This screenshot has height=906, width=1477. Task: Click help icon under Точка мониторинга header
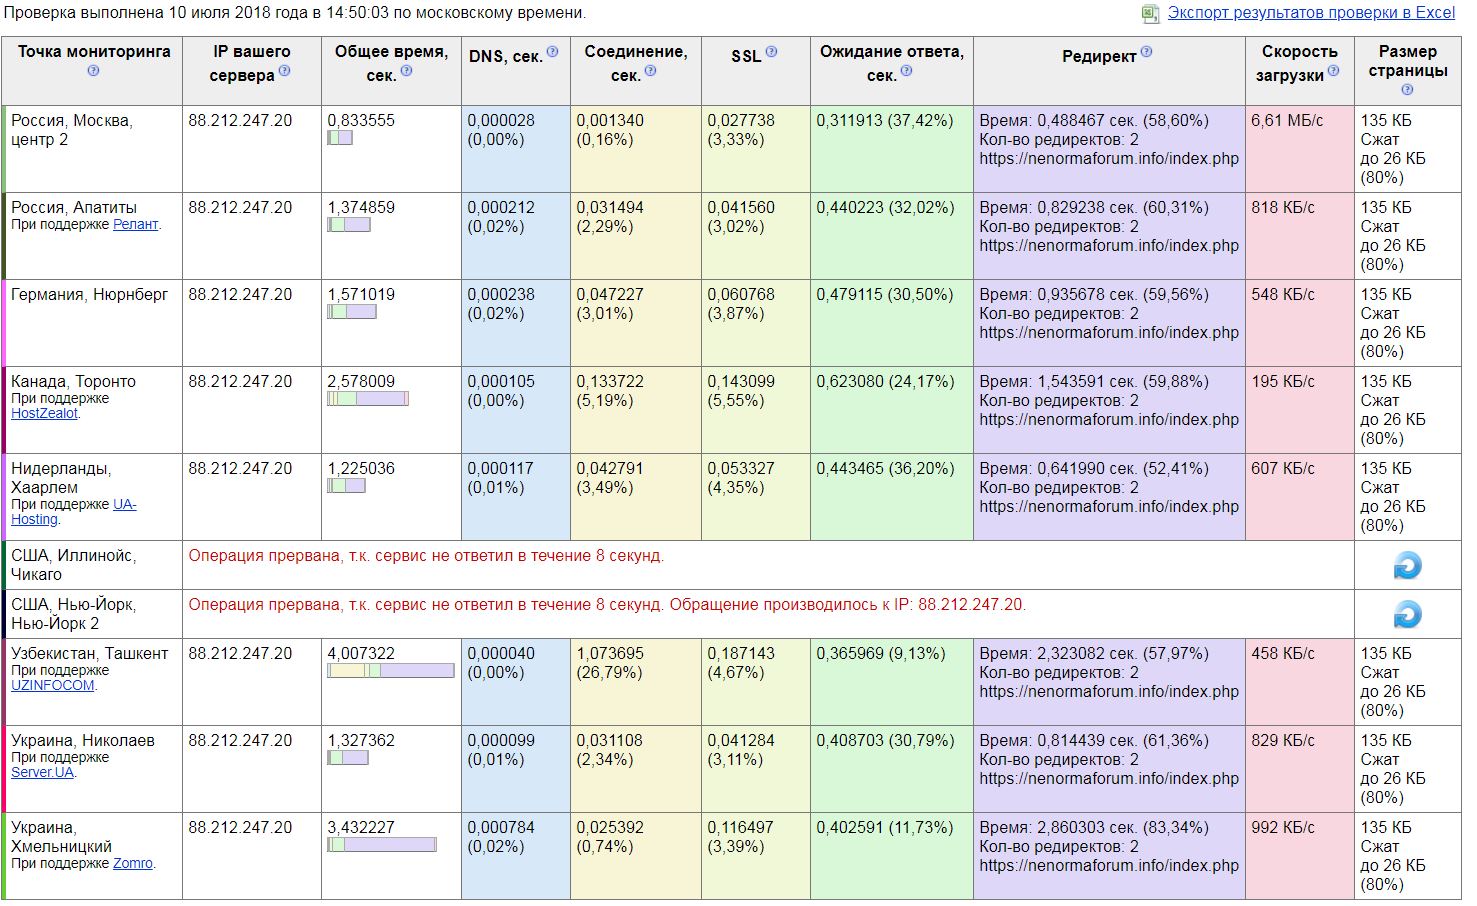93,71
